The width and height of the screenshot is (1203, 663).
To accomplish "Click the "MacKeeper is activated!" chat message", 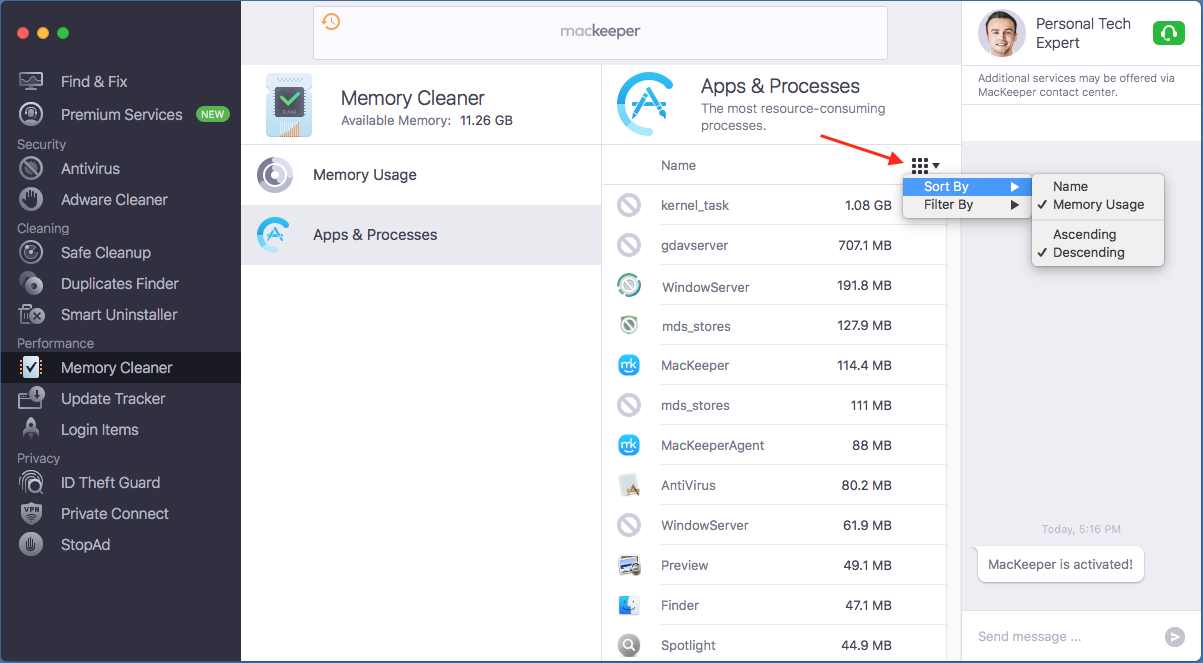I will point(1060,565).
